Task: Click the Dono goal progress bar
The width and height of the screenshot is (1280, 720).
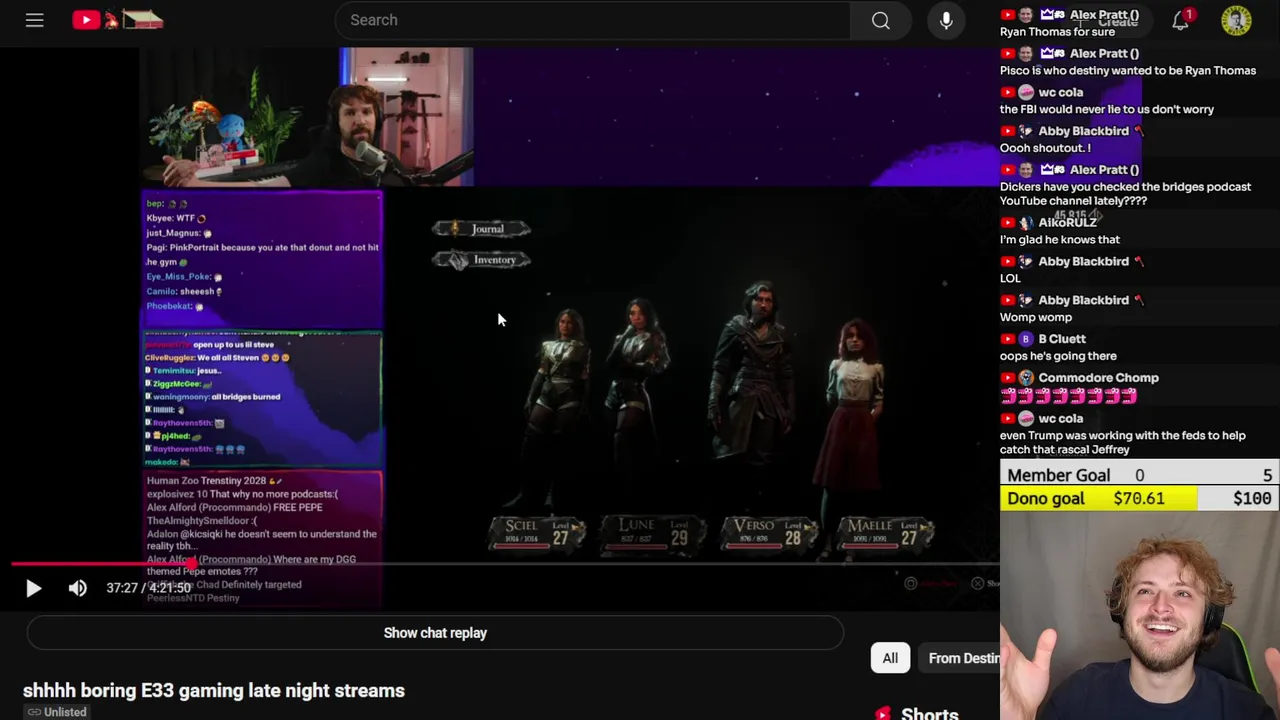Action: [x=1140, y=498]
